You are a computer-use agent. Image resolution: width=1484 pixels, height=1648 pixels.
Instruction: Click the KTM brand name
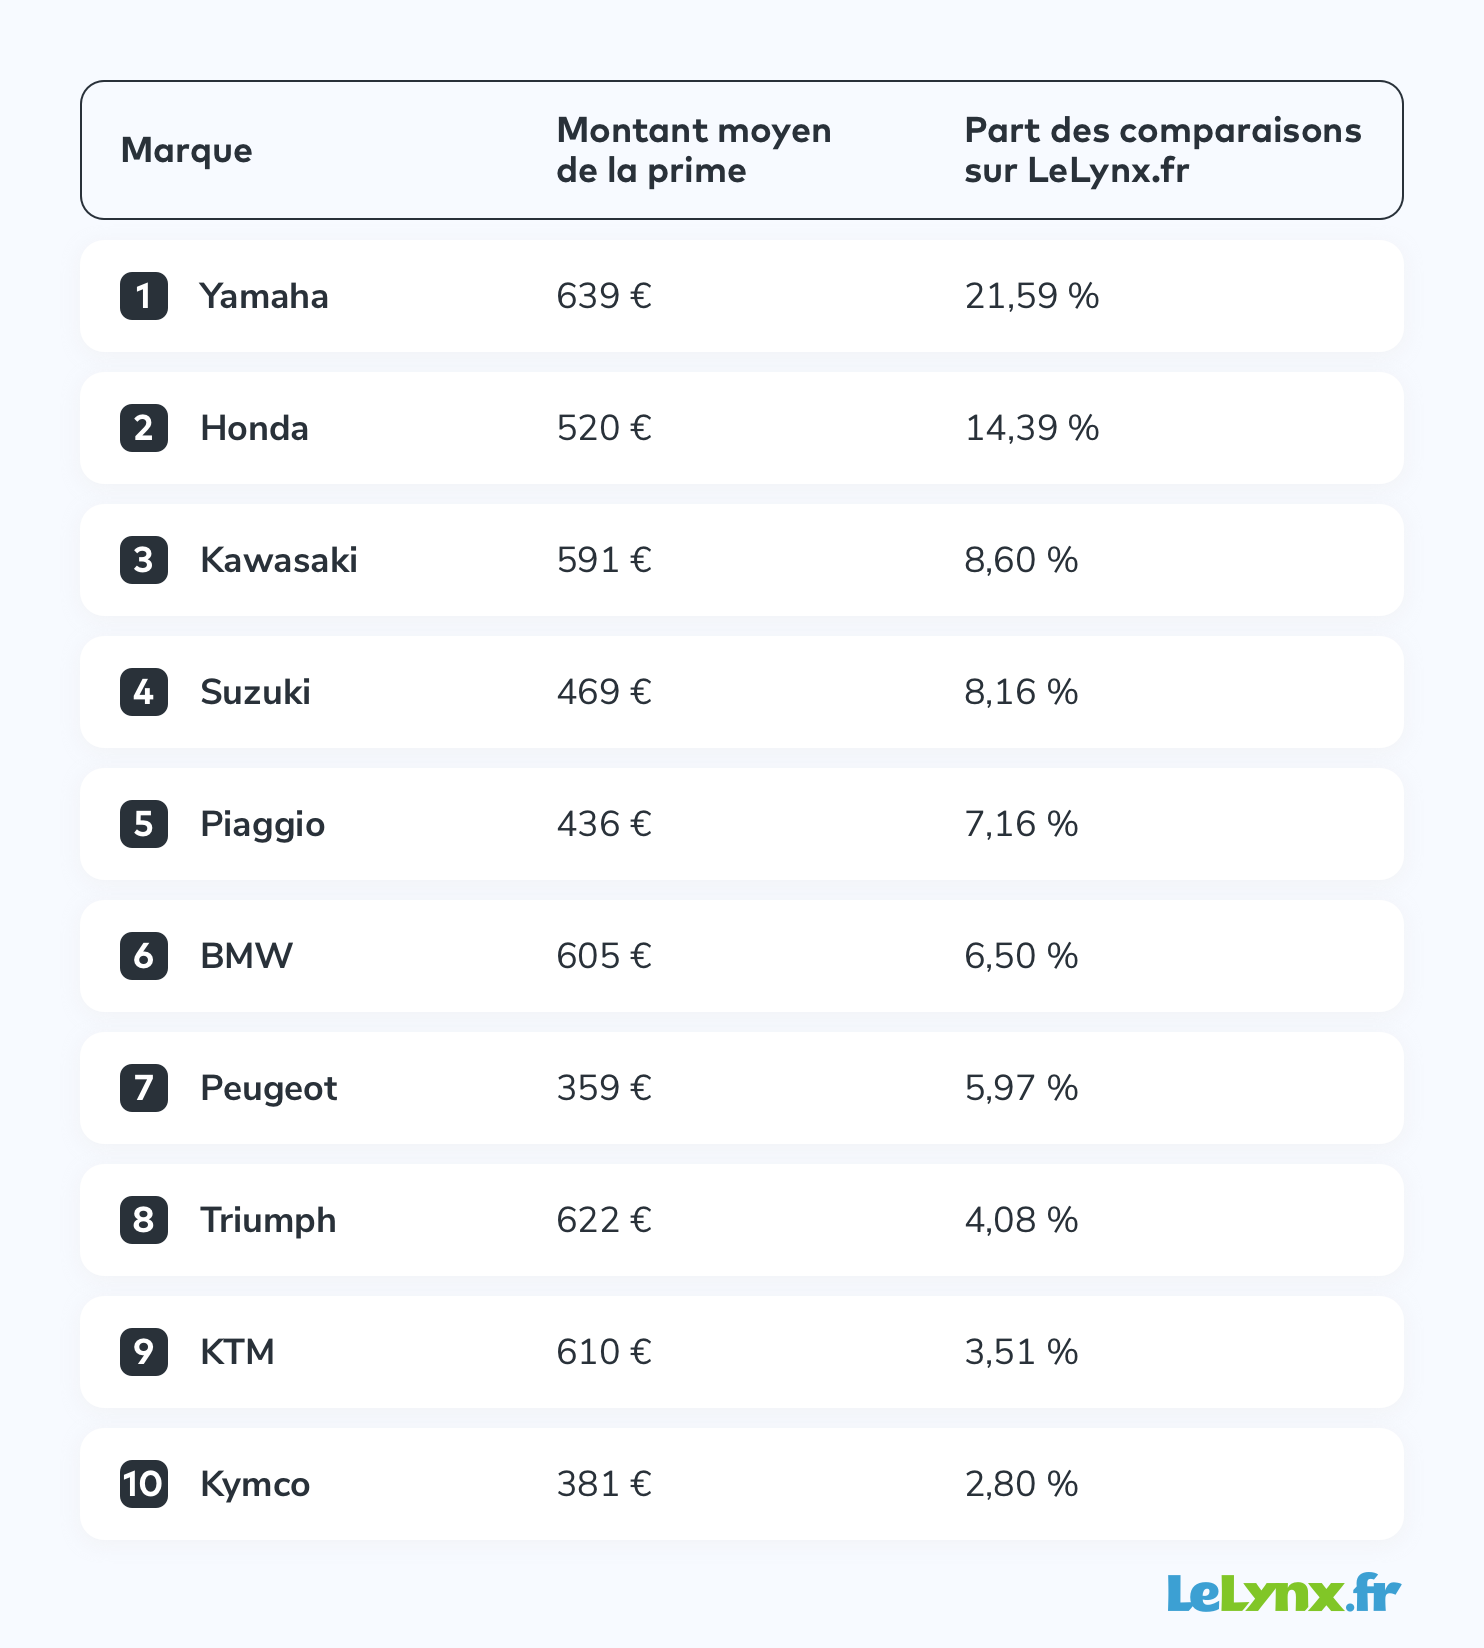pos(237,1352)
